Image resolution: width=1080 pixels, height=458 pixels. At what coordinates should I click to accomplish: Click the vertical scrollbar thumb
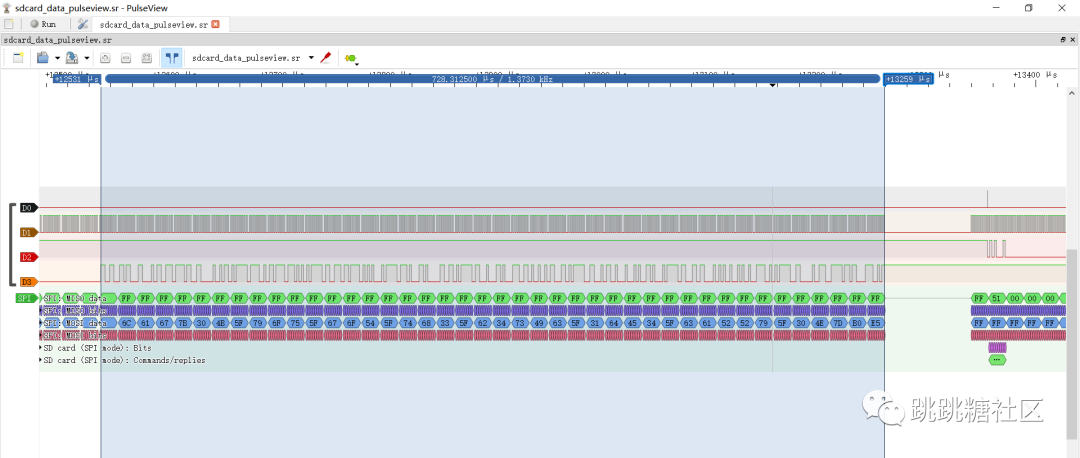pos(1073,342)
